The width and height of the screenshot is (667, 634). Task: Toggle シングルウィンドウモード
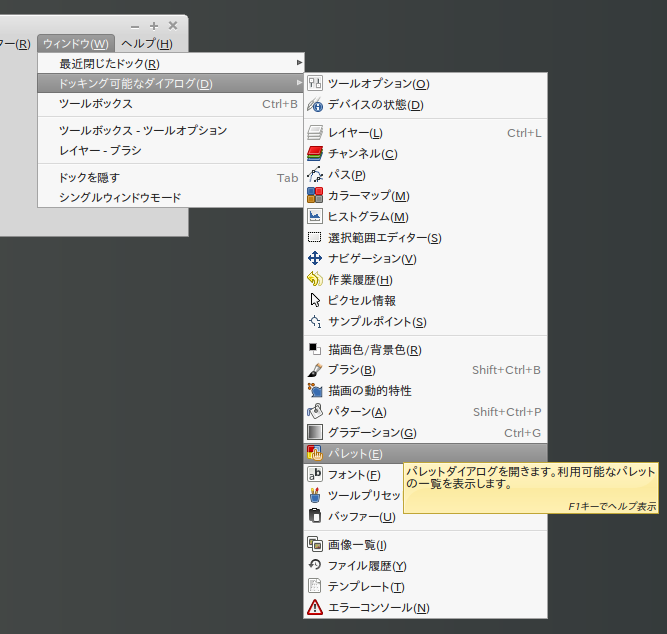point(171,197)
